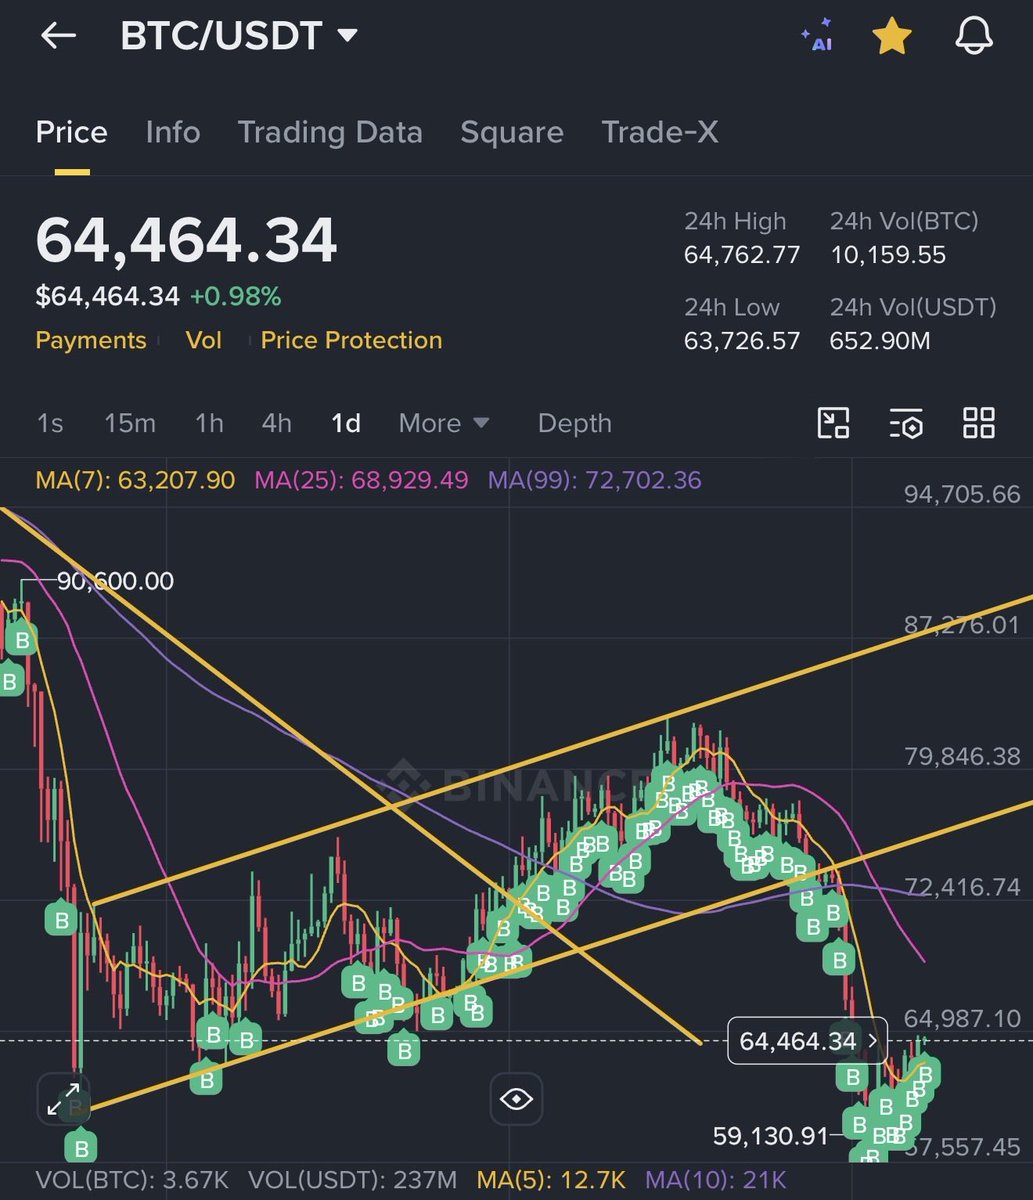This screenshot has height=1200, width=1033.
Task: Tap the MA(25): 68,929.49 indicator label
Action: click(361, 480)
